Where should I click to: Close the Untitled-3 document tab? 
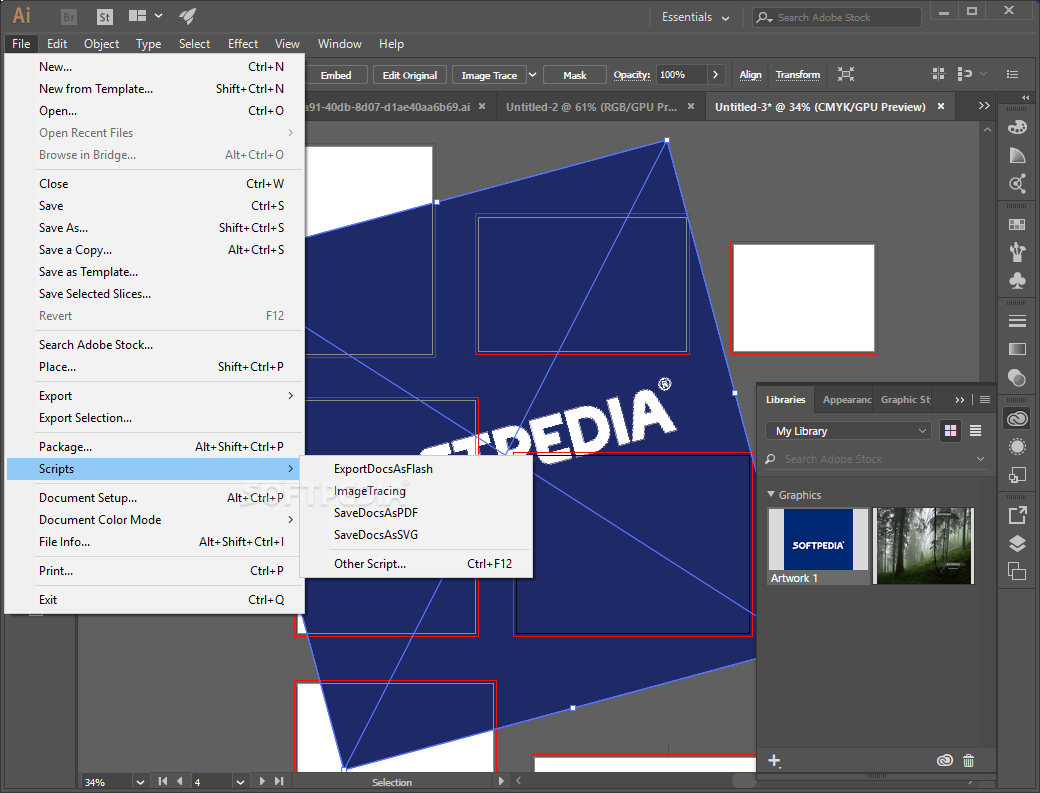[941, 107]
